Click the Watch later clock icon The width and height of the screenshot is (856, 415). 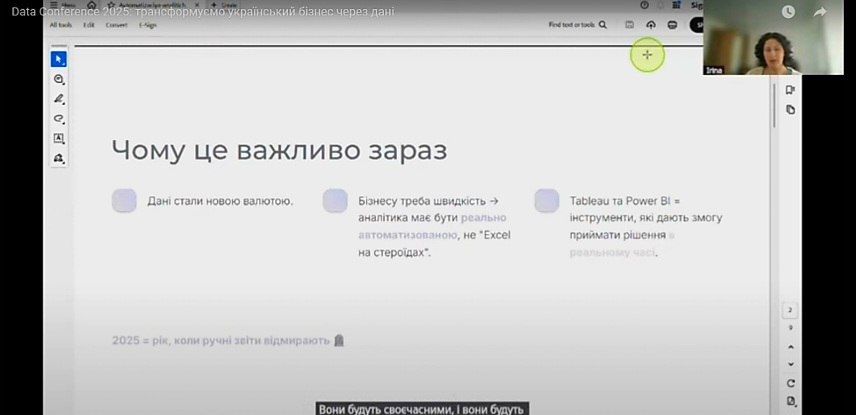[788, 12]
